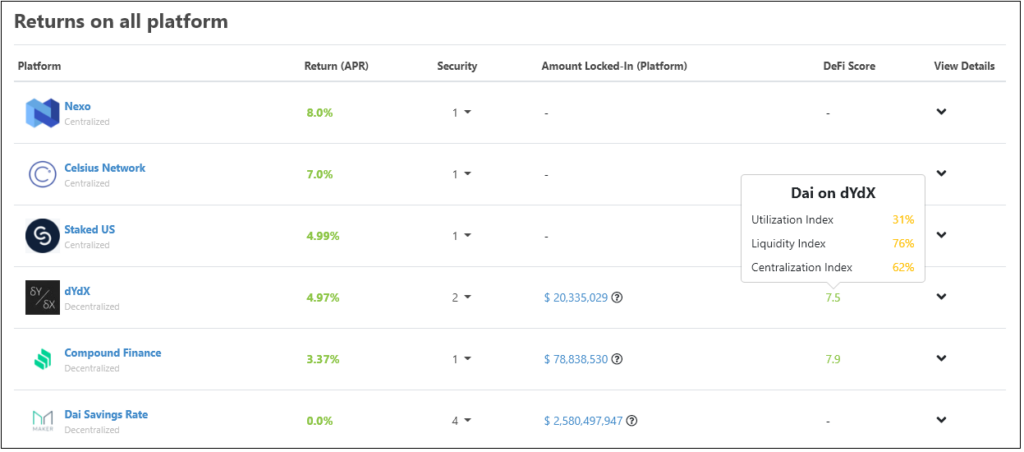Open the dYdX platform link

[77, 291]
